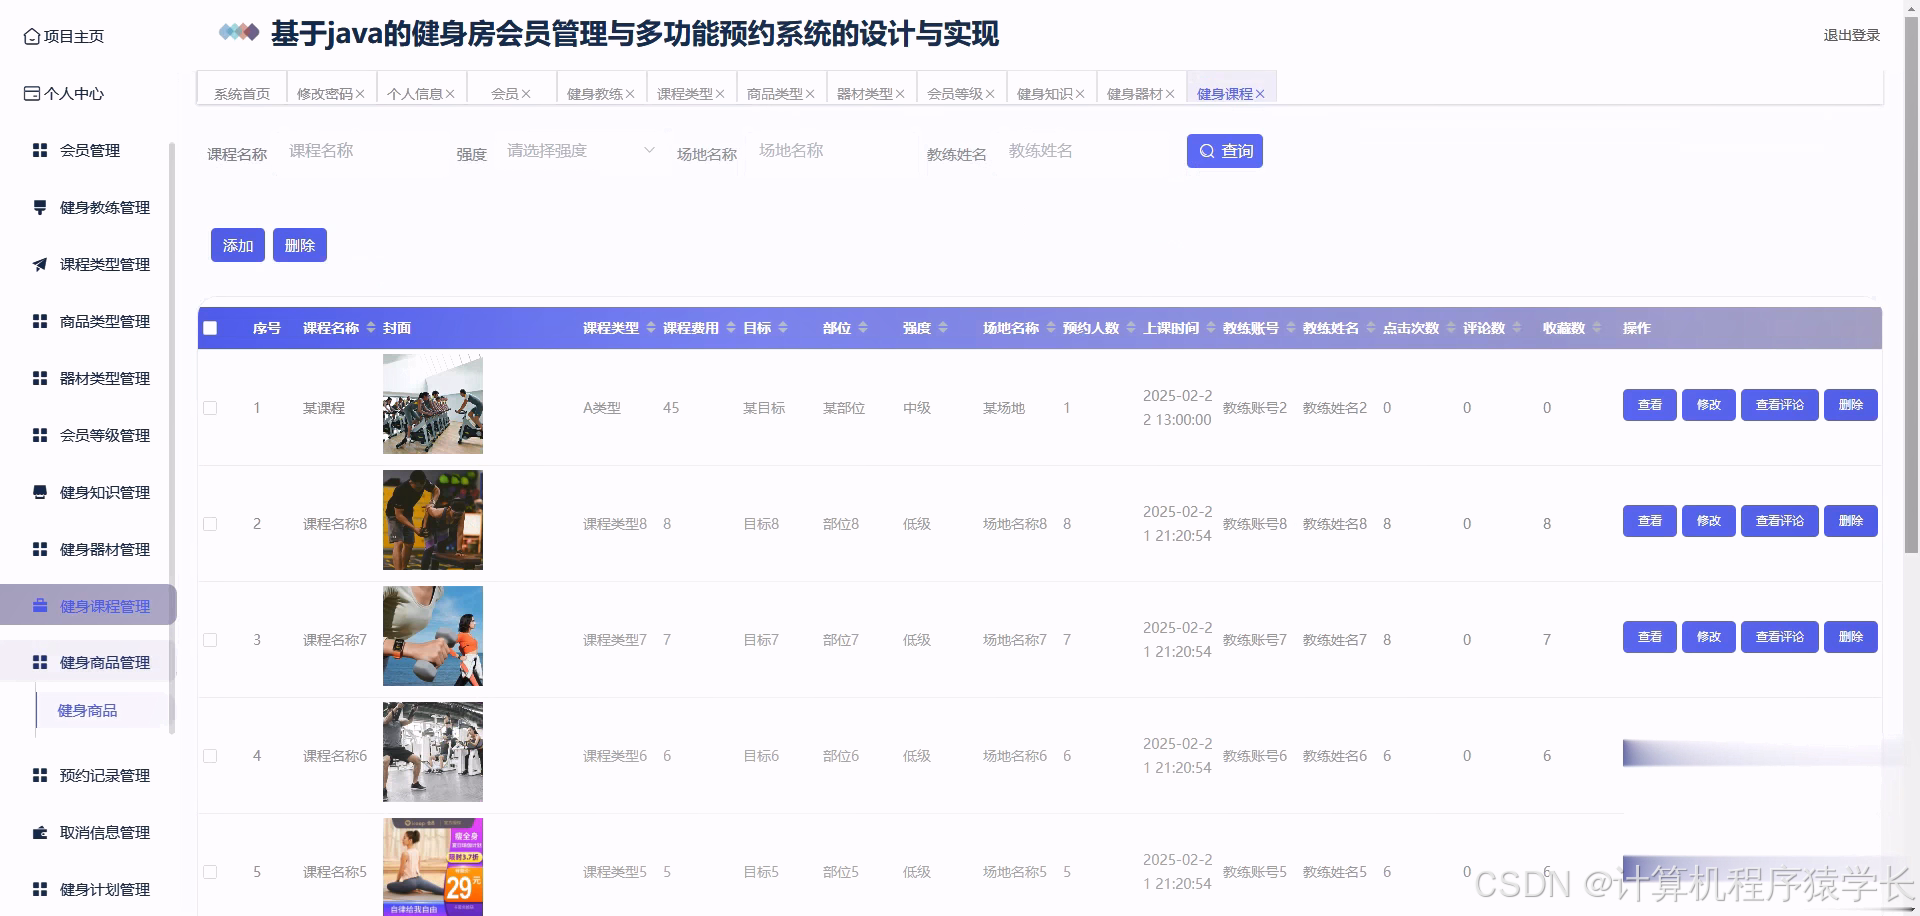Image resolution: width=1920 pixels, height=916 pixels.
Task: Check the checkbox for 课程名称7
Action: (x=210, y=639)
